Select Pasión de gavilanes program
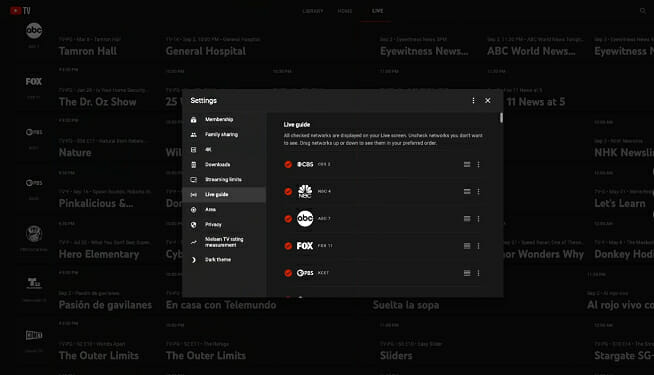This screenshot has width=654, height=375. [x=105, y=305]
